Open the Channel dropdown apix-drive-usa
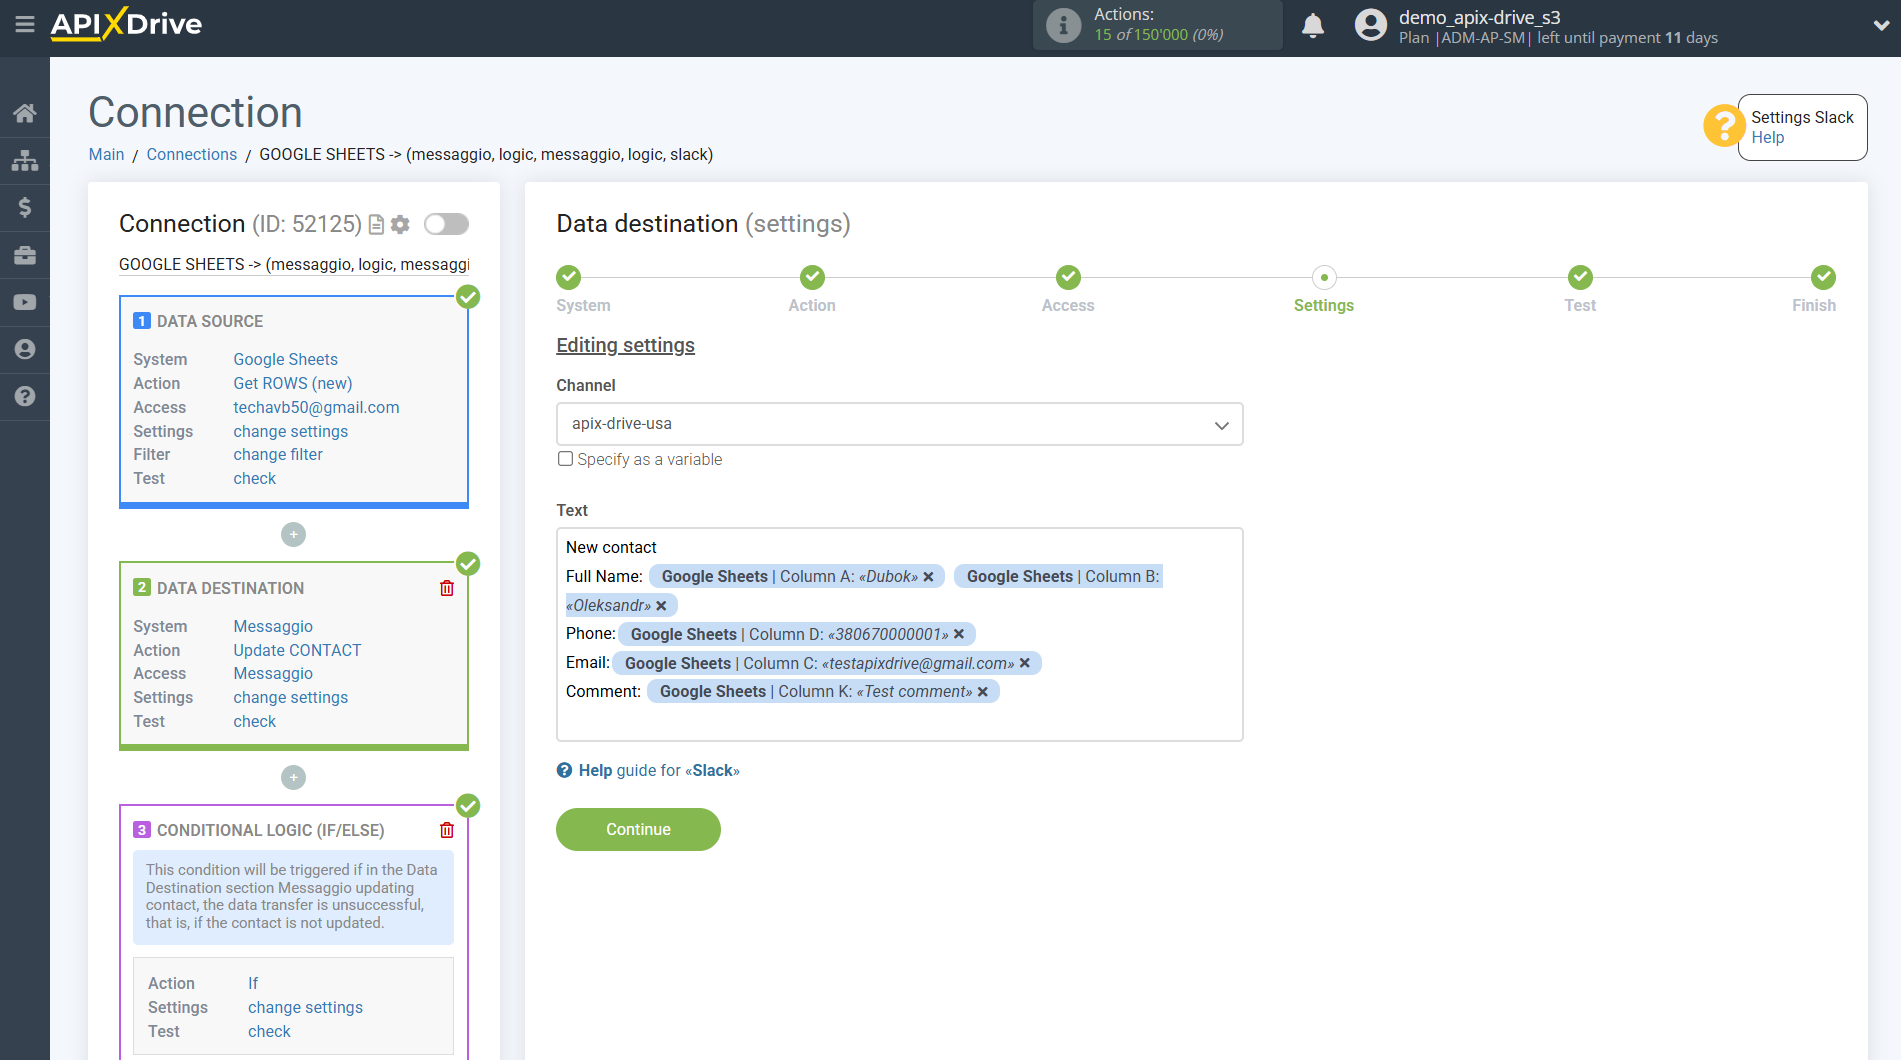 [x=899, y=424]
